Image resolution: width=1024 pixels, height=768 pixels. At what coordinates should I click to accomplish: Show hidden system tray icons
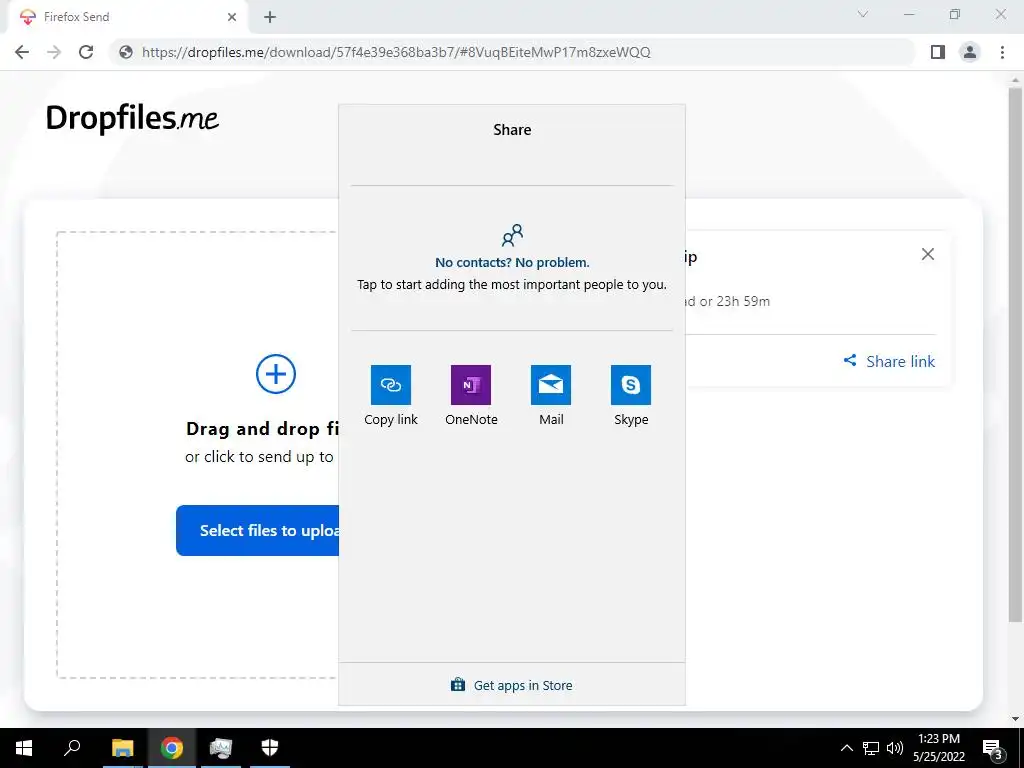click(x=846, y=748)
